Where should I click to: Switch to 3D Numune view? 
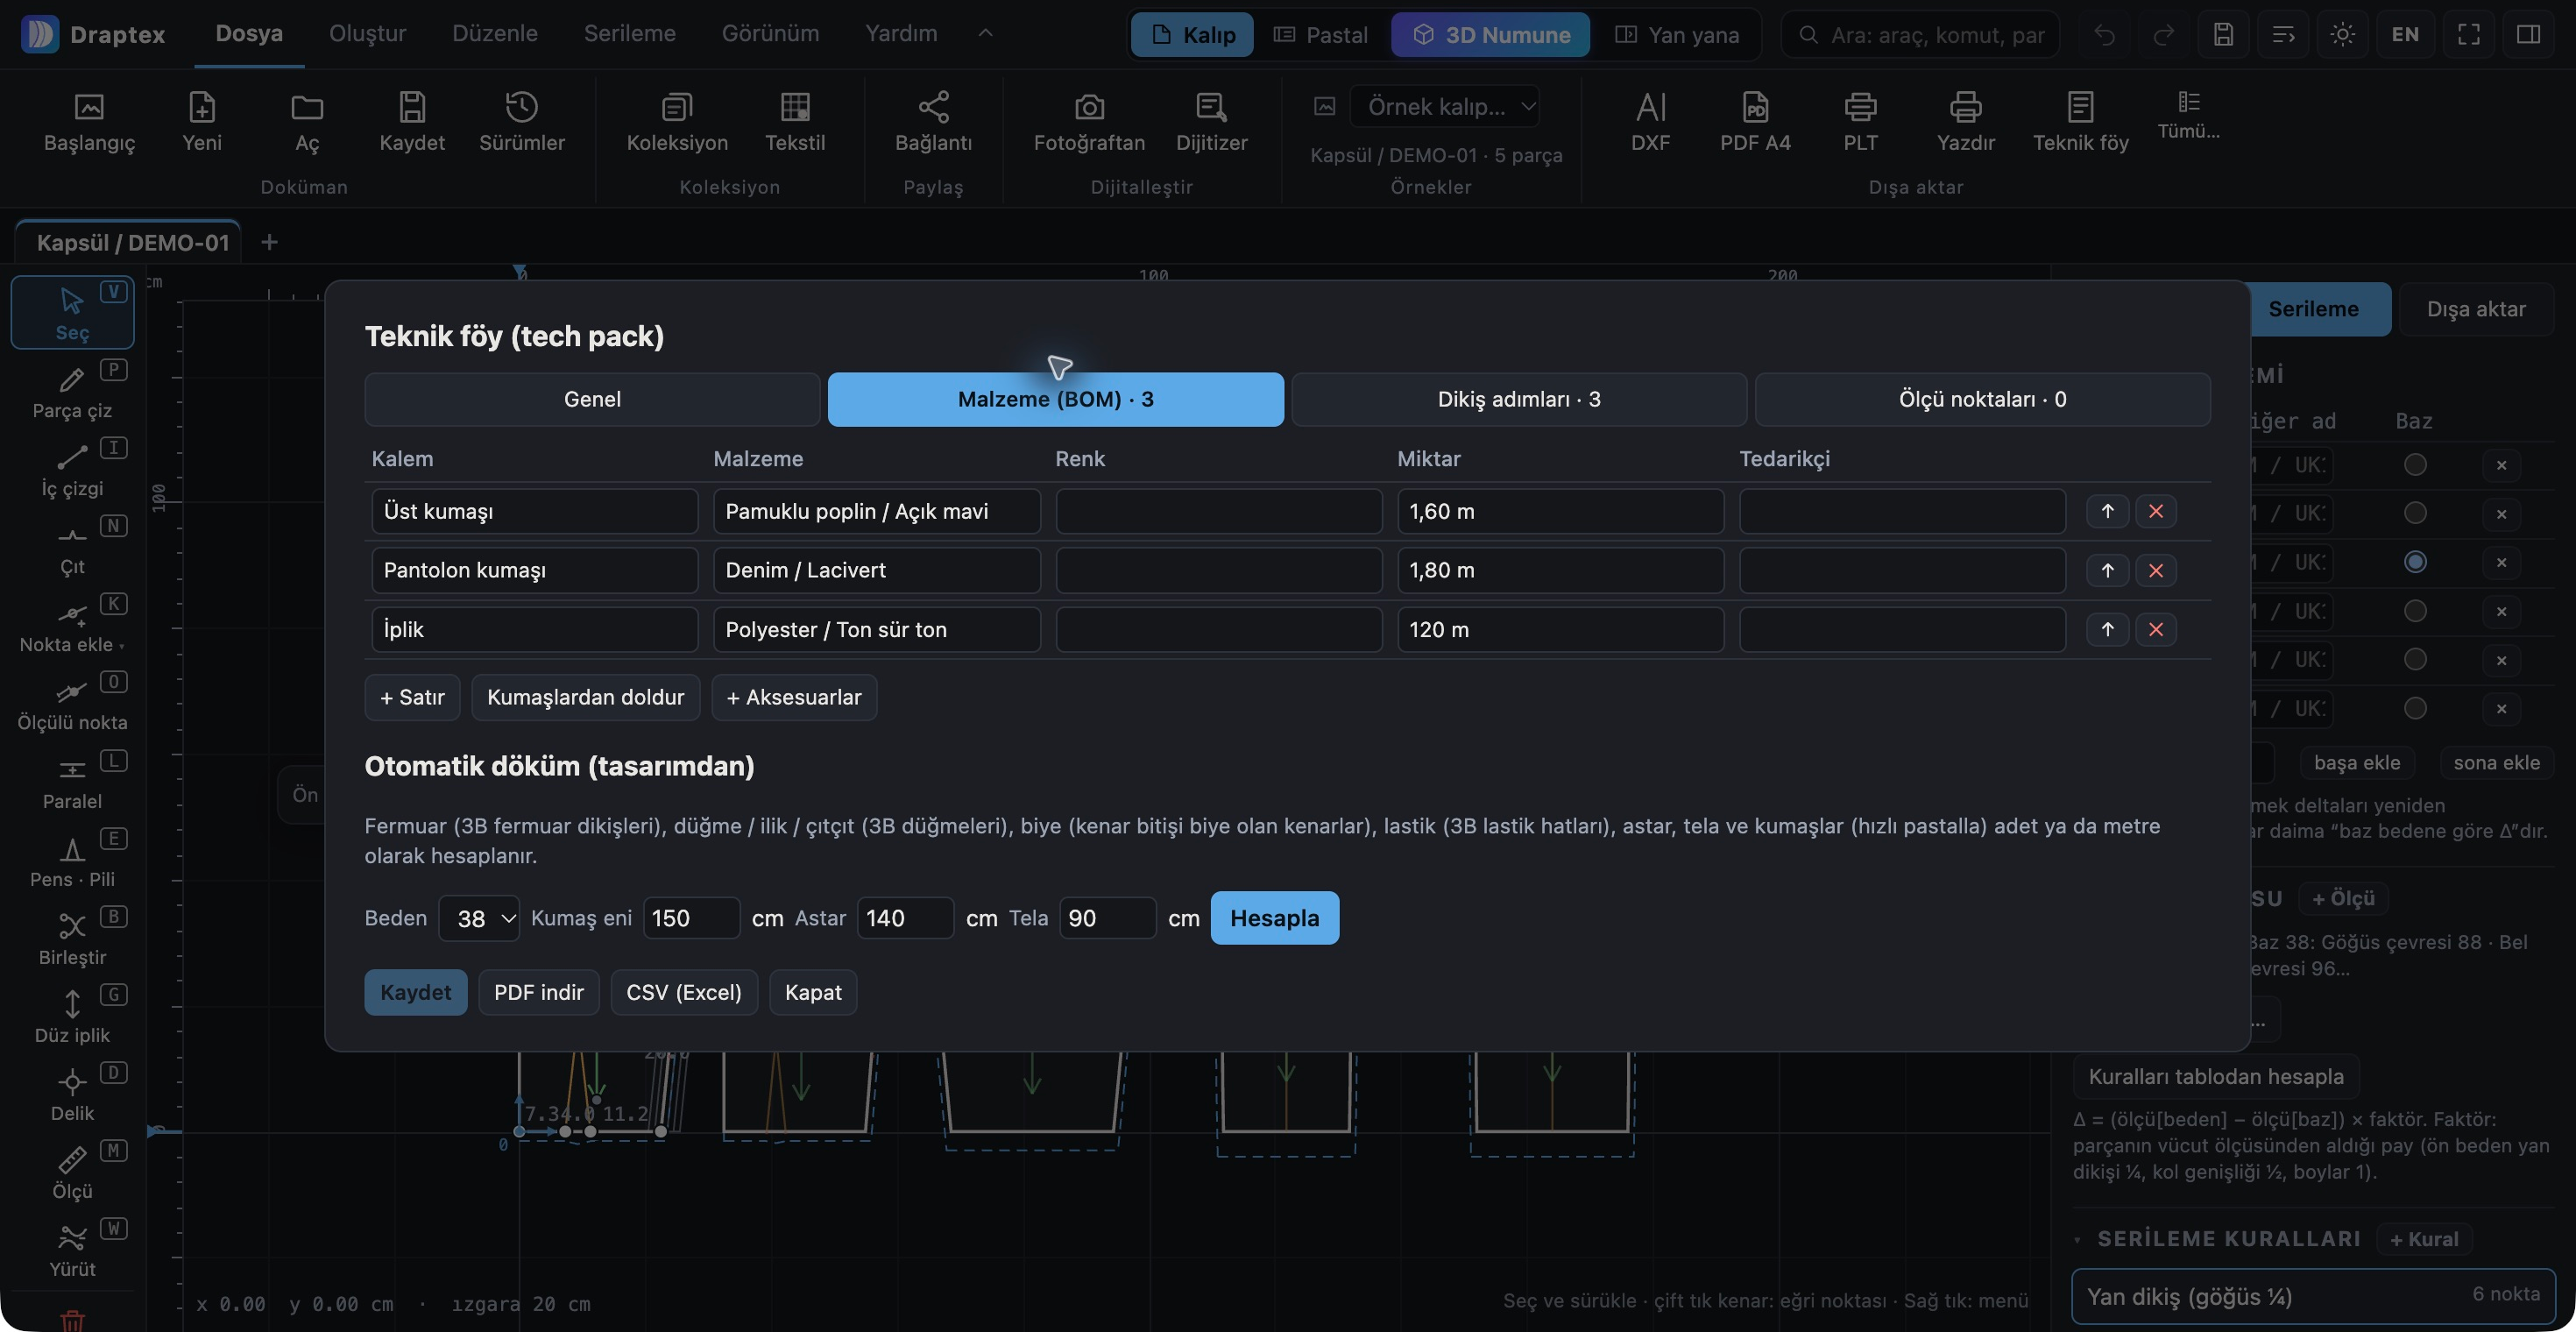coord(1490,35)
